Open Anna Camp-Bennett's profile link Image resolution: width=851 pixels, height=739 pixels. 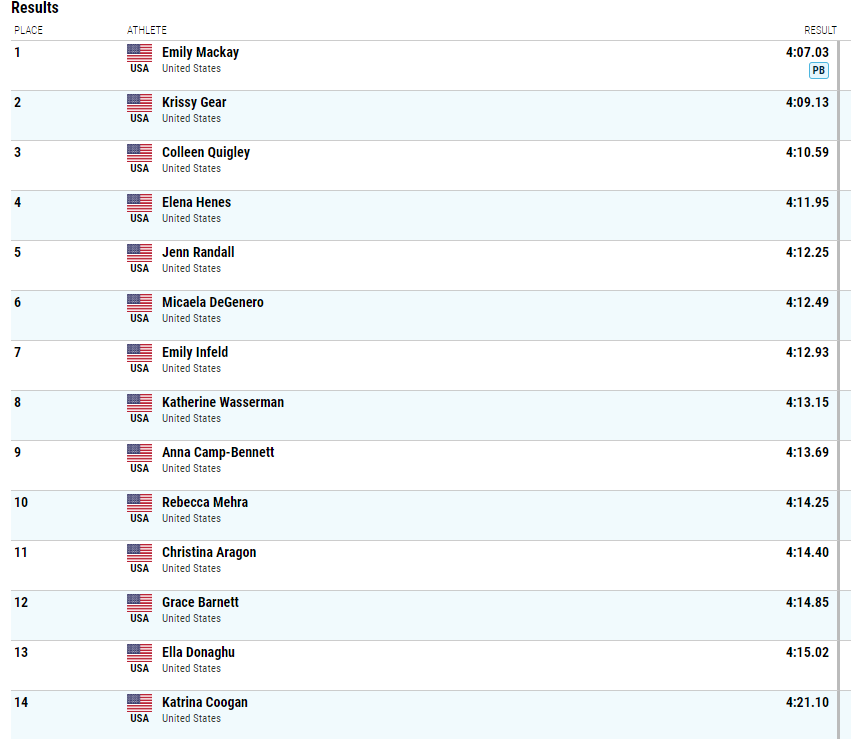point(218,453)
